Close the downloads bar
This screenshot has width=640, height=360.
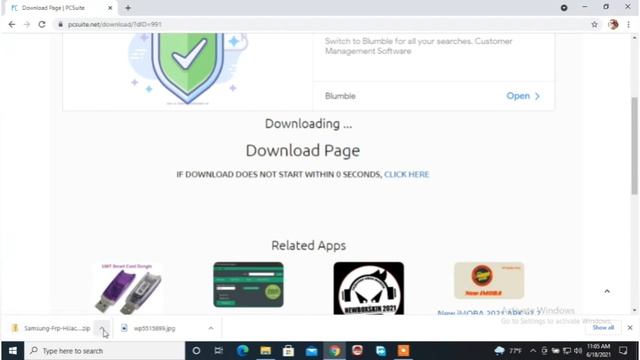pos(630,328)
